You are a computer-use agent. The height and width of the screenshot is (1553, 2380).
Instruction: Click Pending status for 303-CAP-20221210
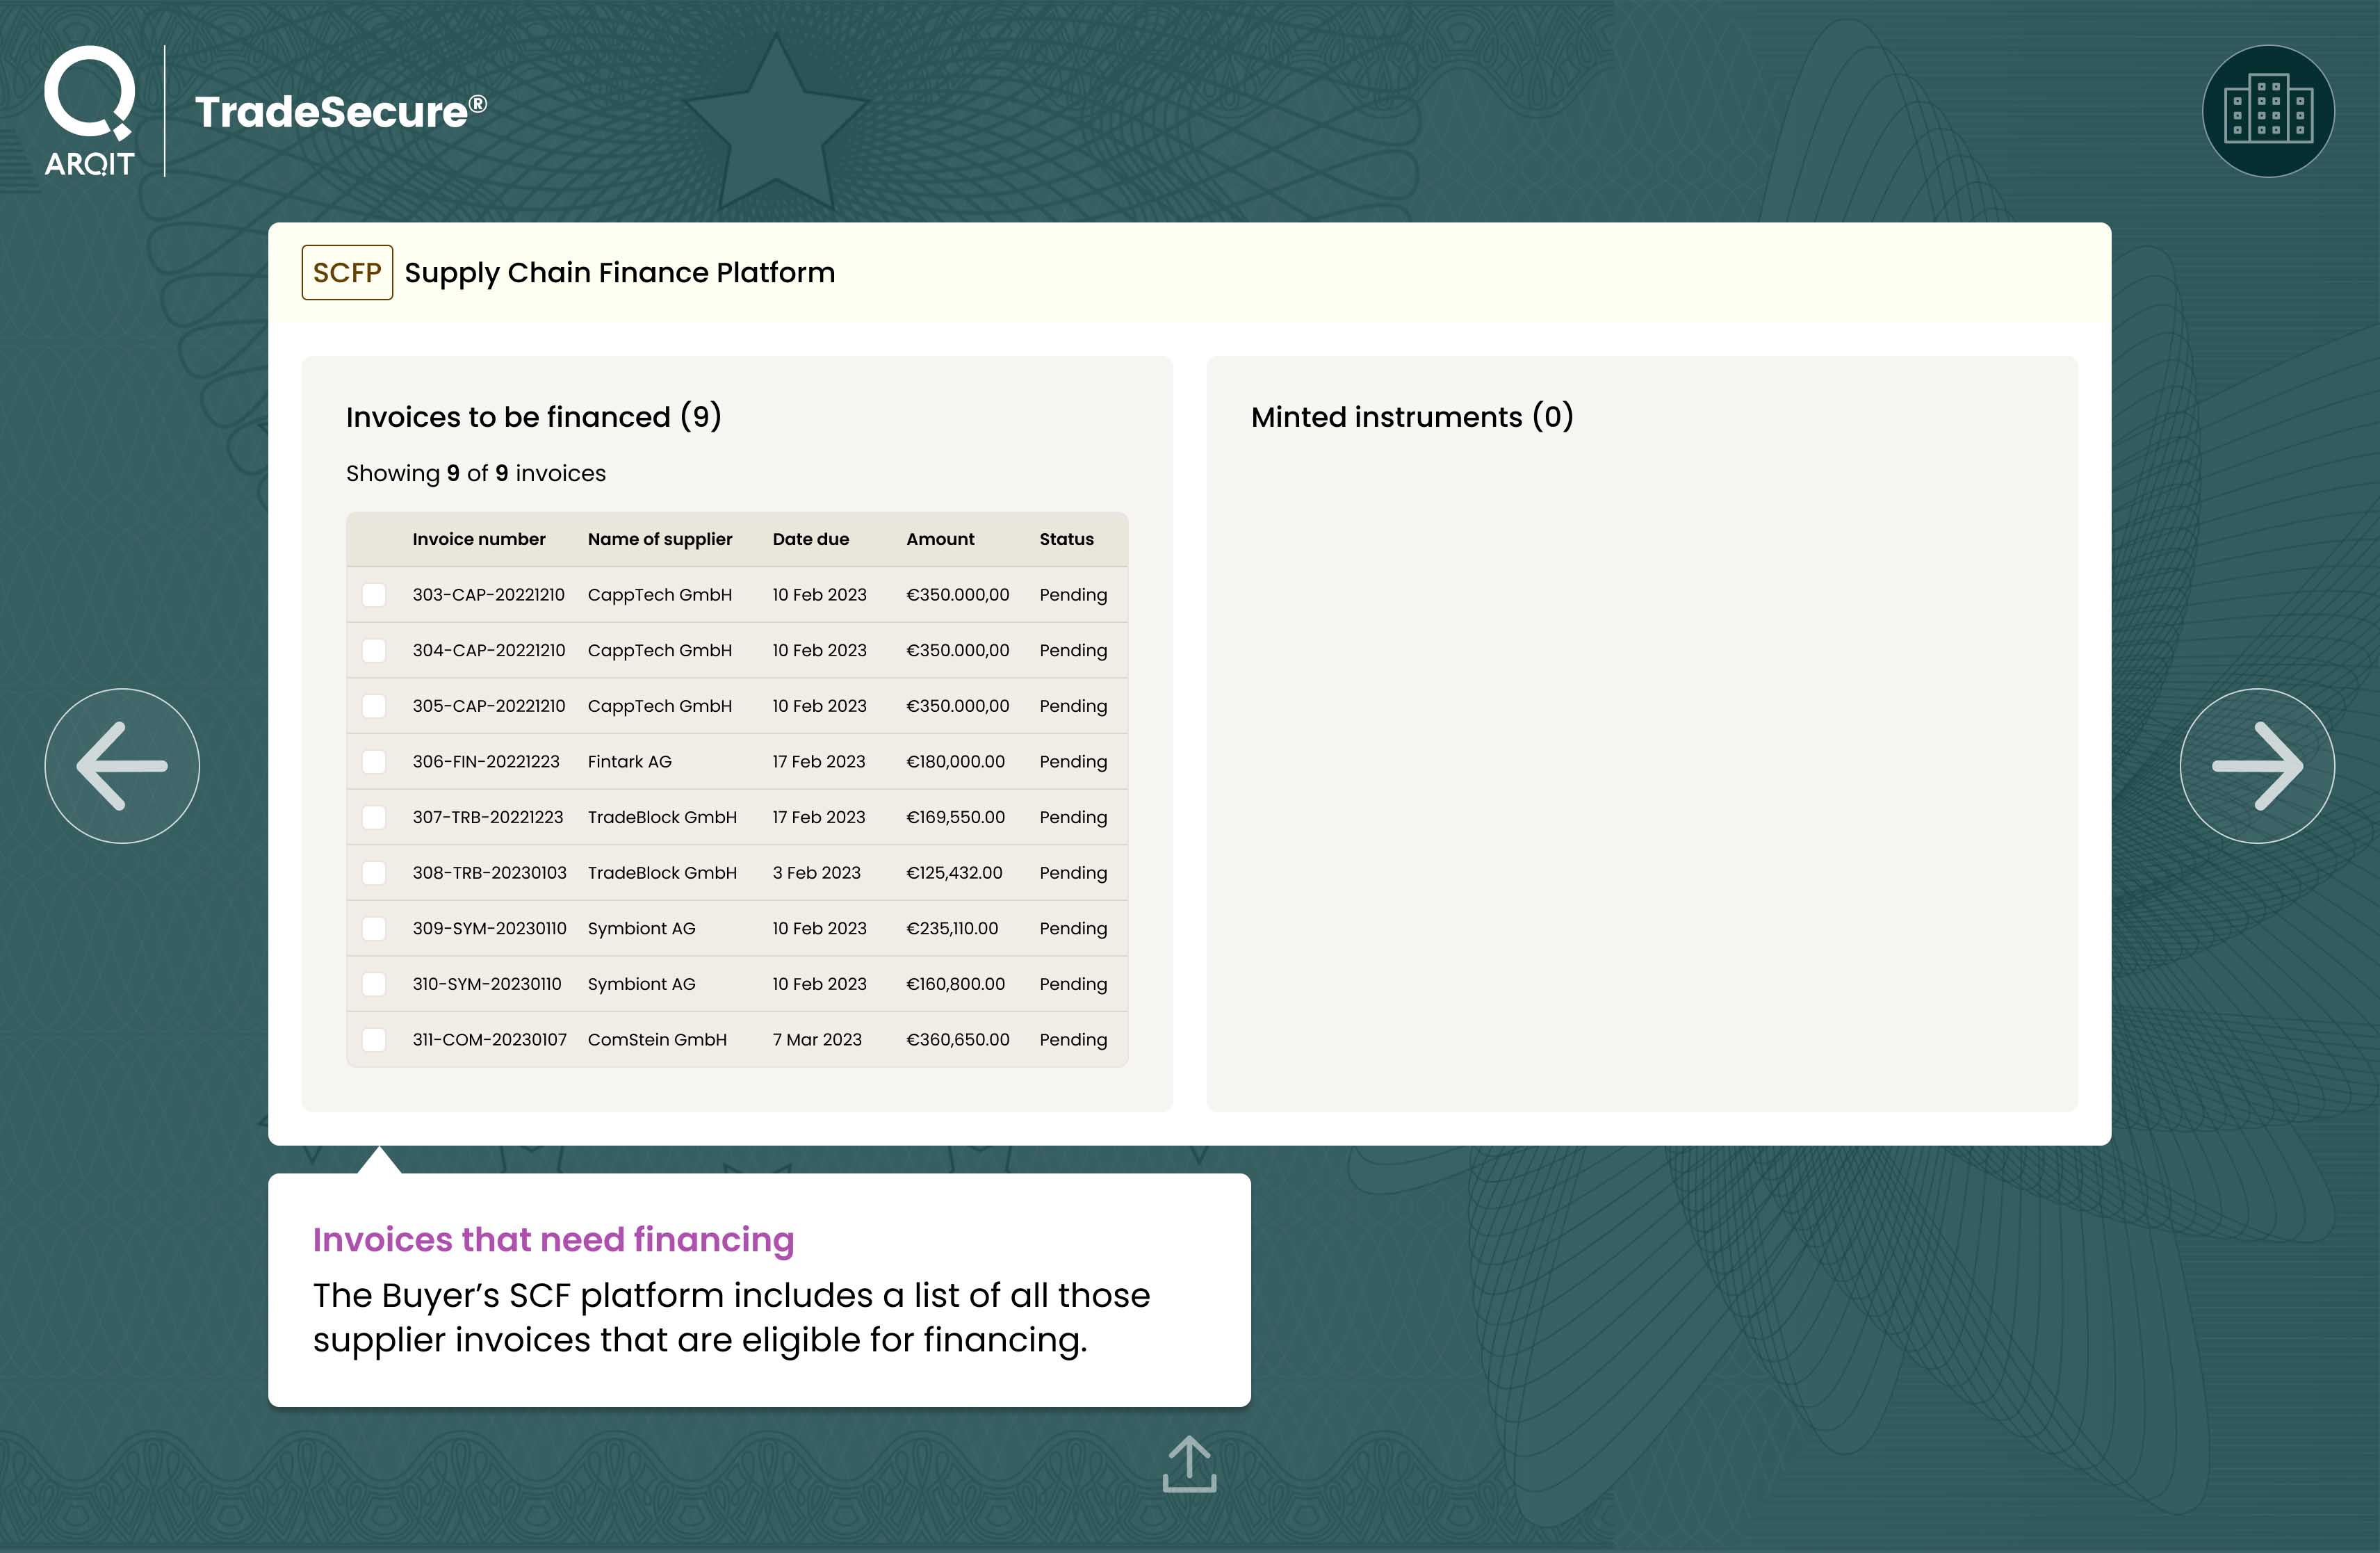coord(1073,595)
